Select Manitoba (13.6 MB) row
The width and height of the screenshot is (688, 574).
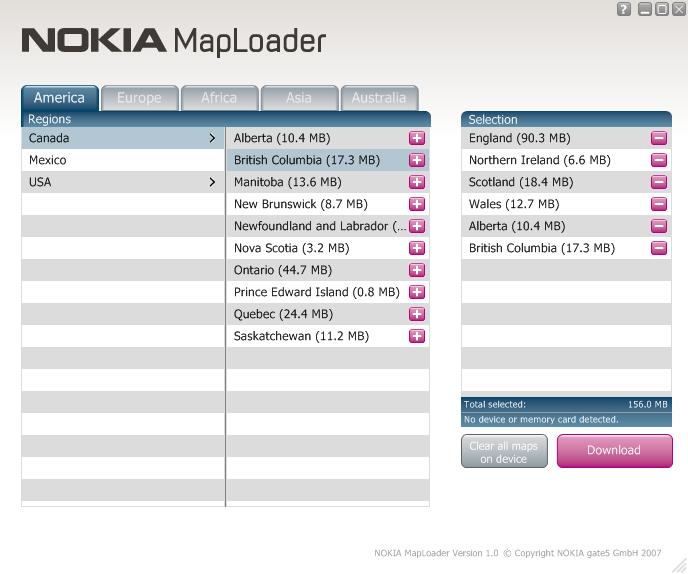click(328, 182)
